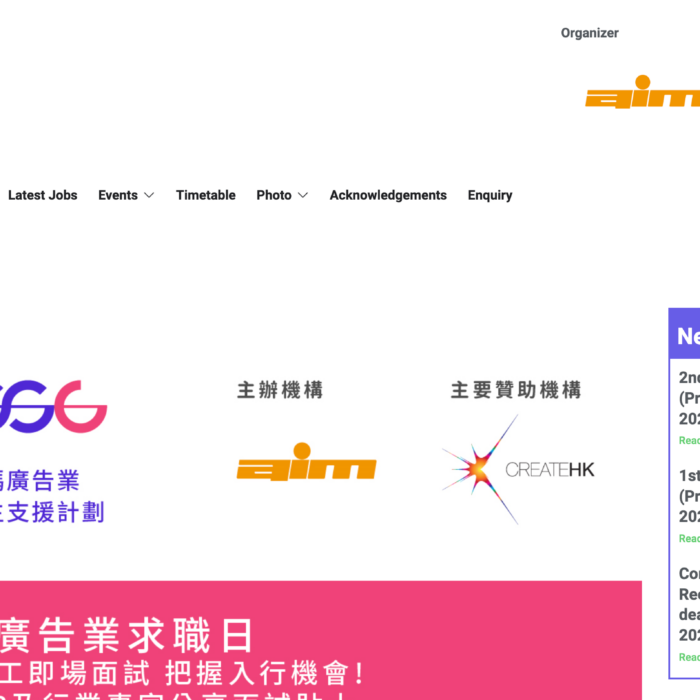Open Read more under the third news item

689,657
